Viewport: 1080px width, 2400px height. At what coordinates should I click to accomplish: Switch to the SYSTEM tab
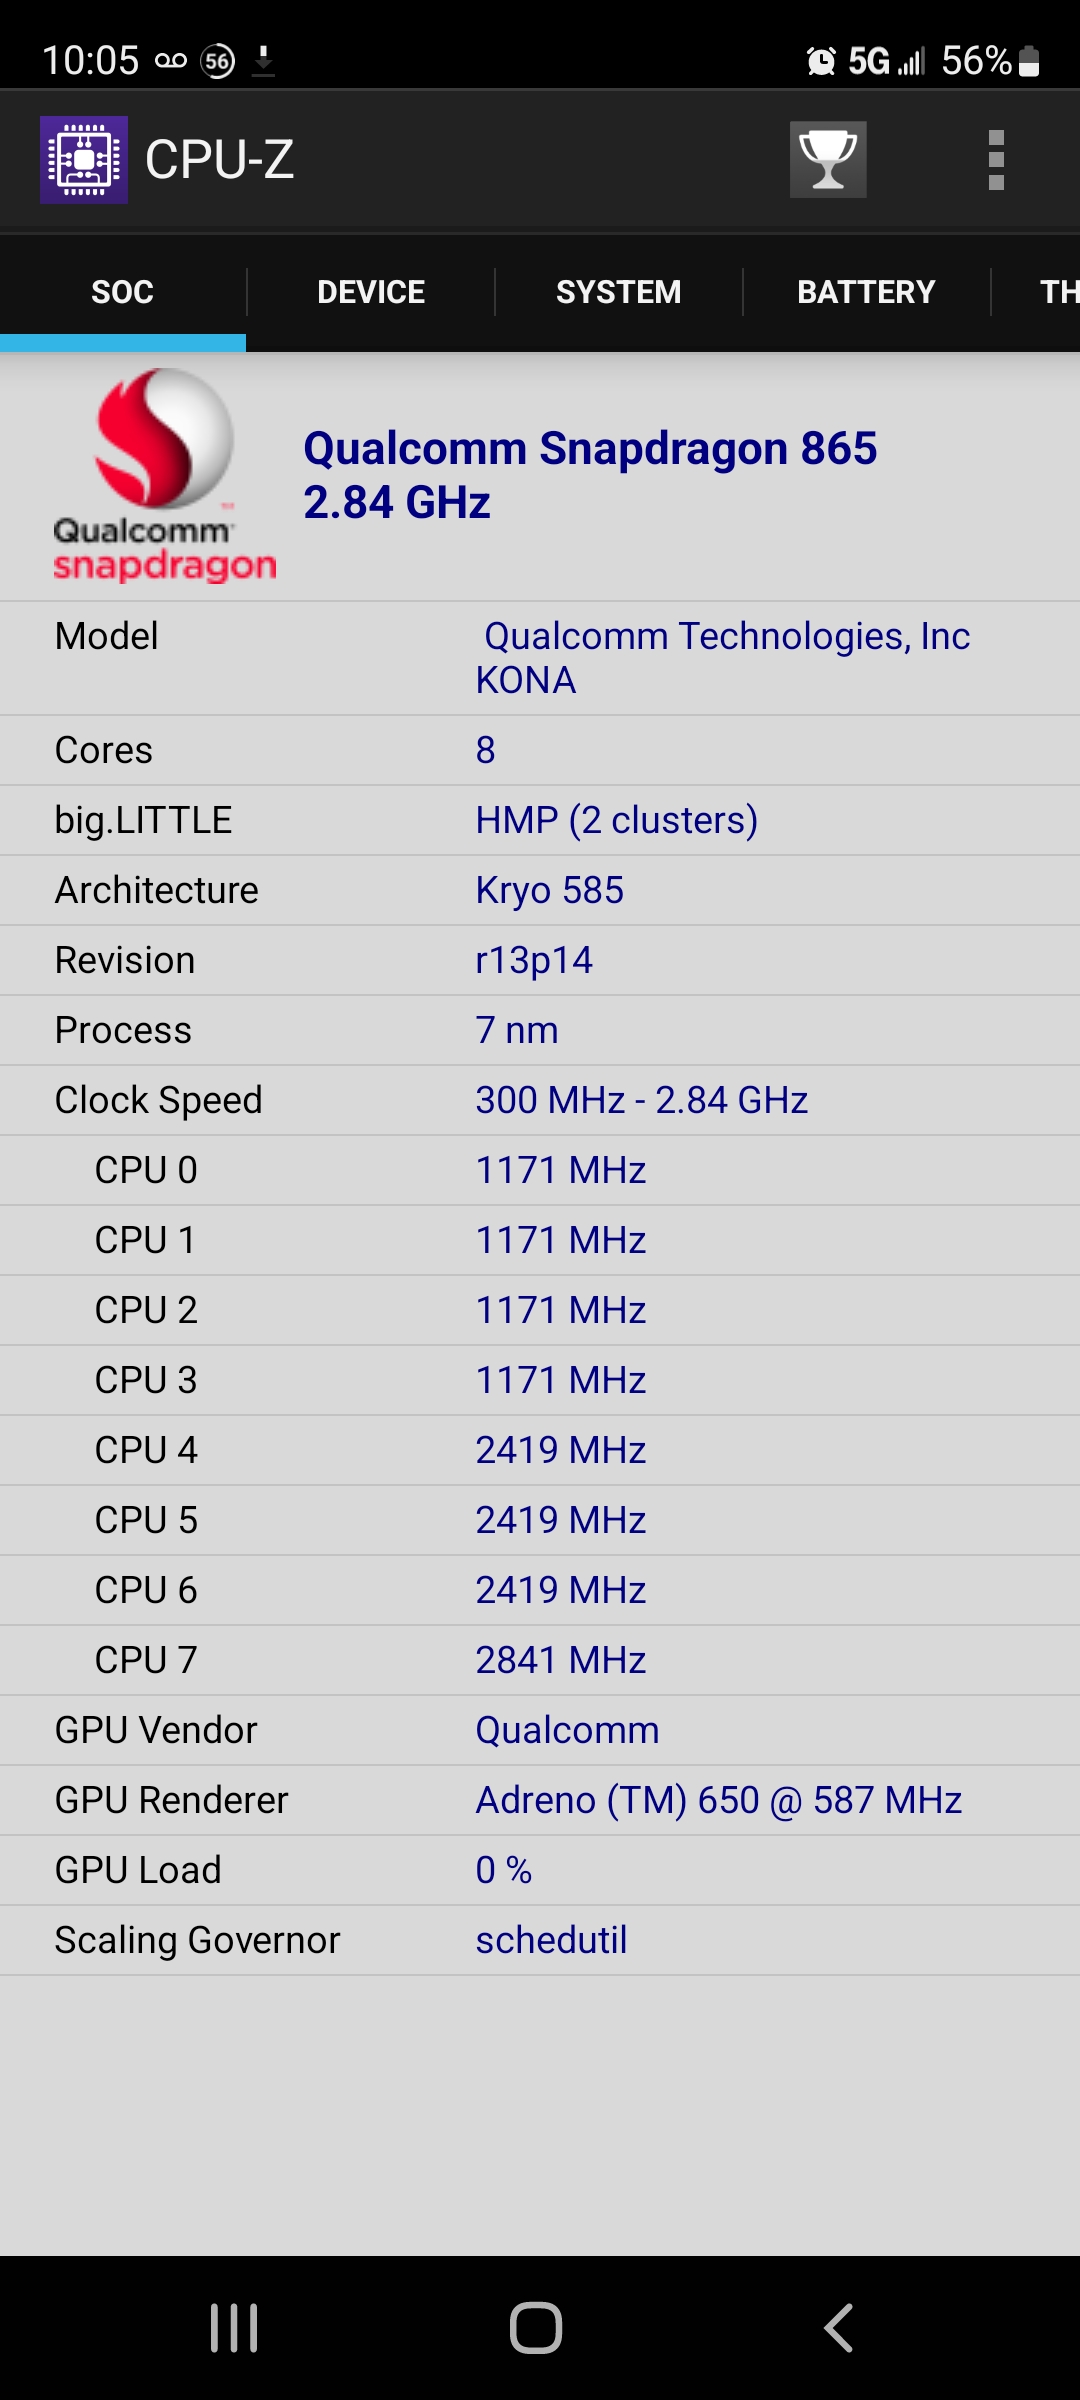[x=619, y=292]
